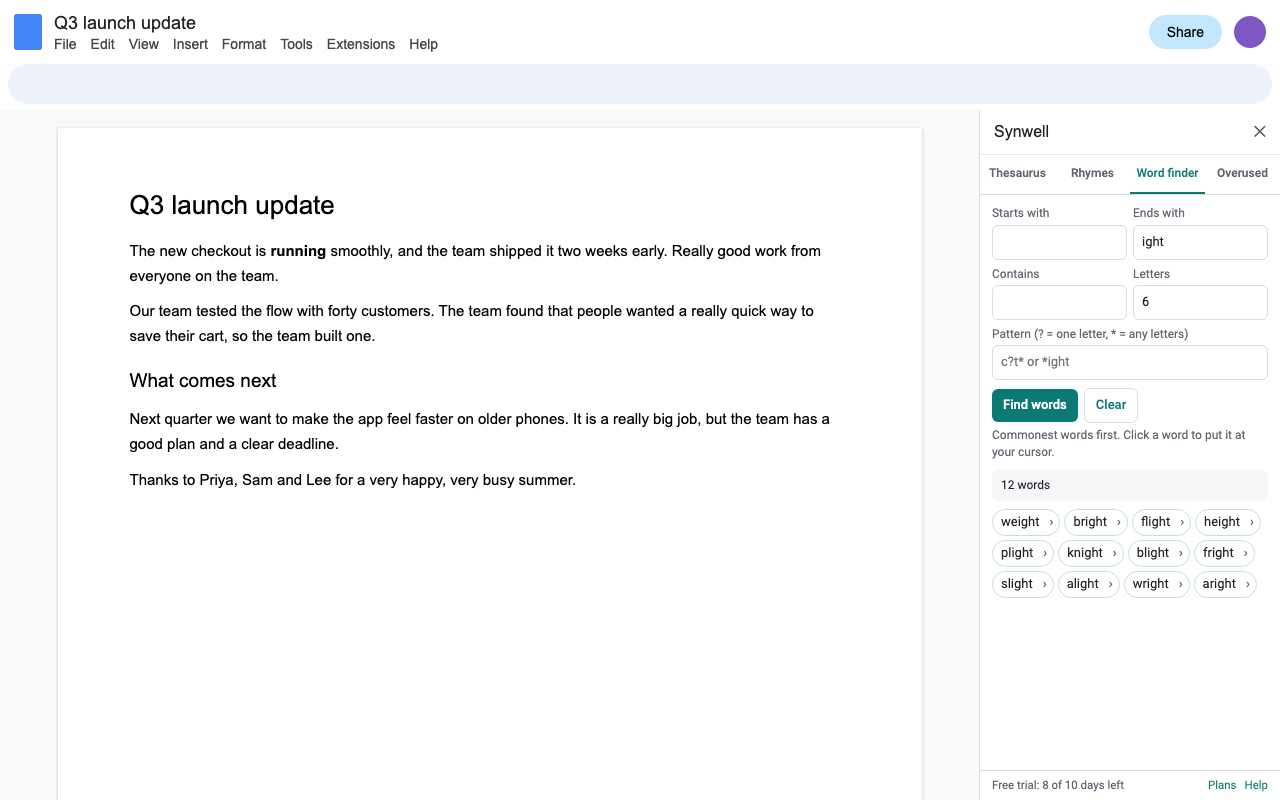Insert the word blight

(x=1153, y=553)
